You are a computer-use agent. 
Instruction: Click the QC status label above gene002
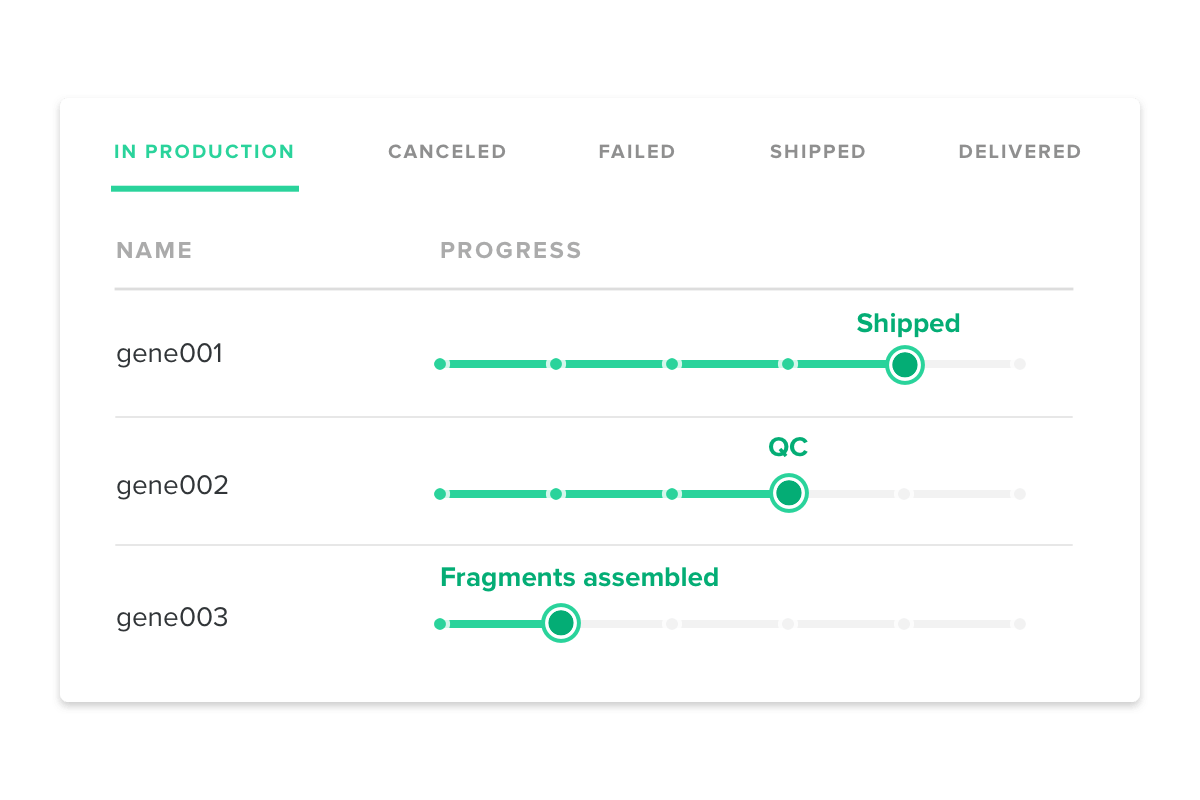[x=788, y=447]
